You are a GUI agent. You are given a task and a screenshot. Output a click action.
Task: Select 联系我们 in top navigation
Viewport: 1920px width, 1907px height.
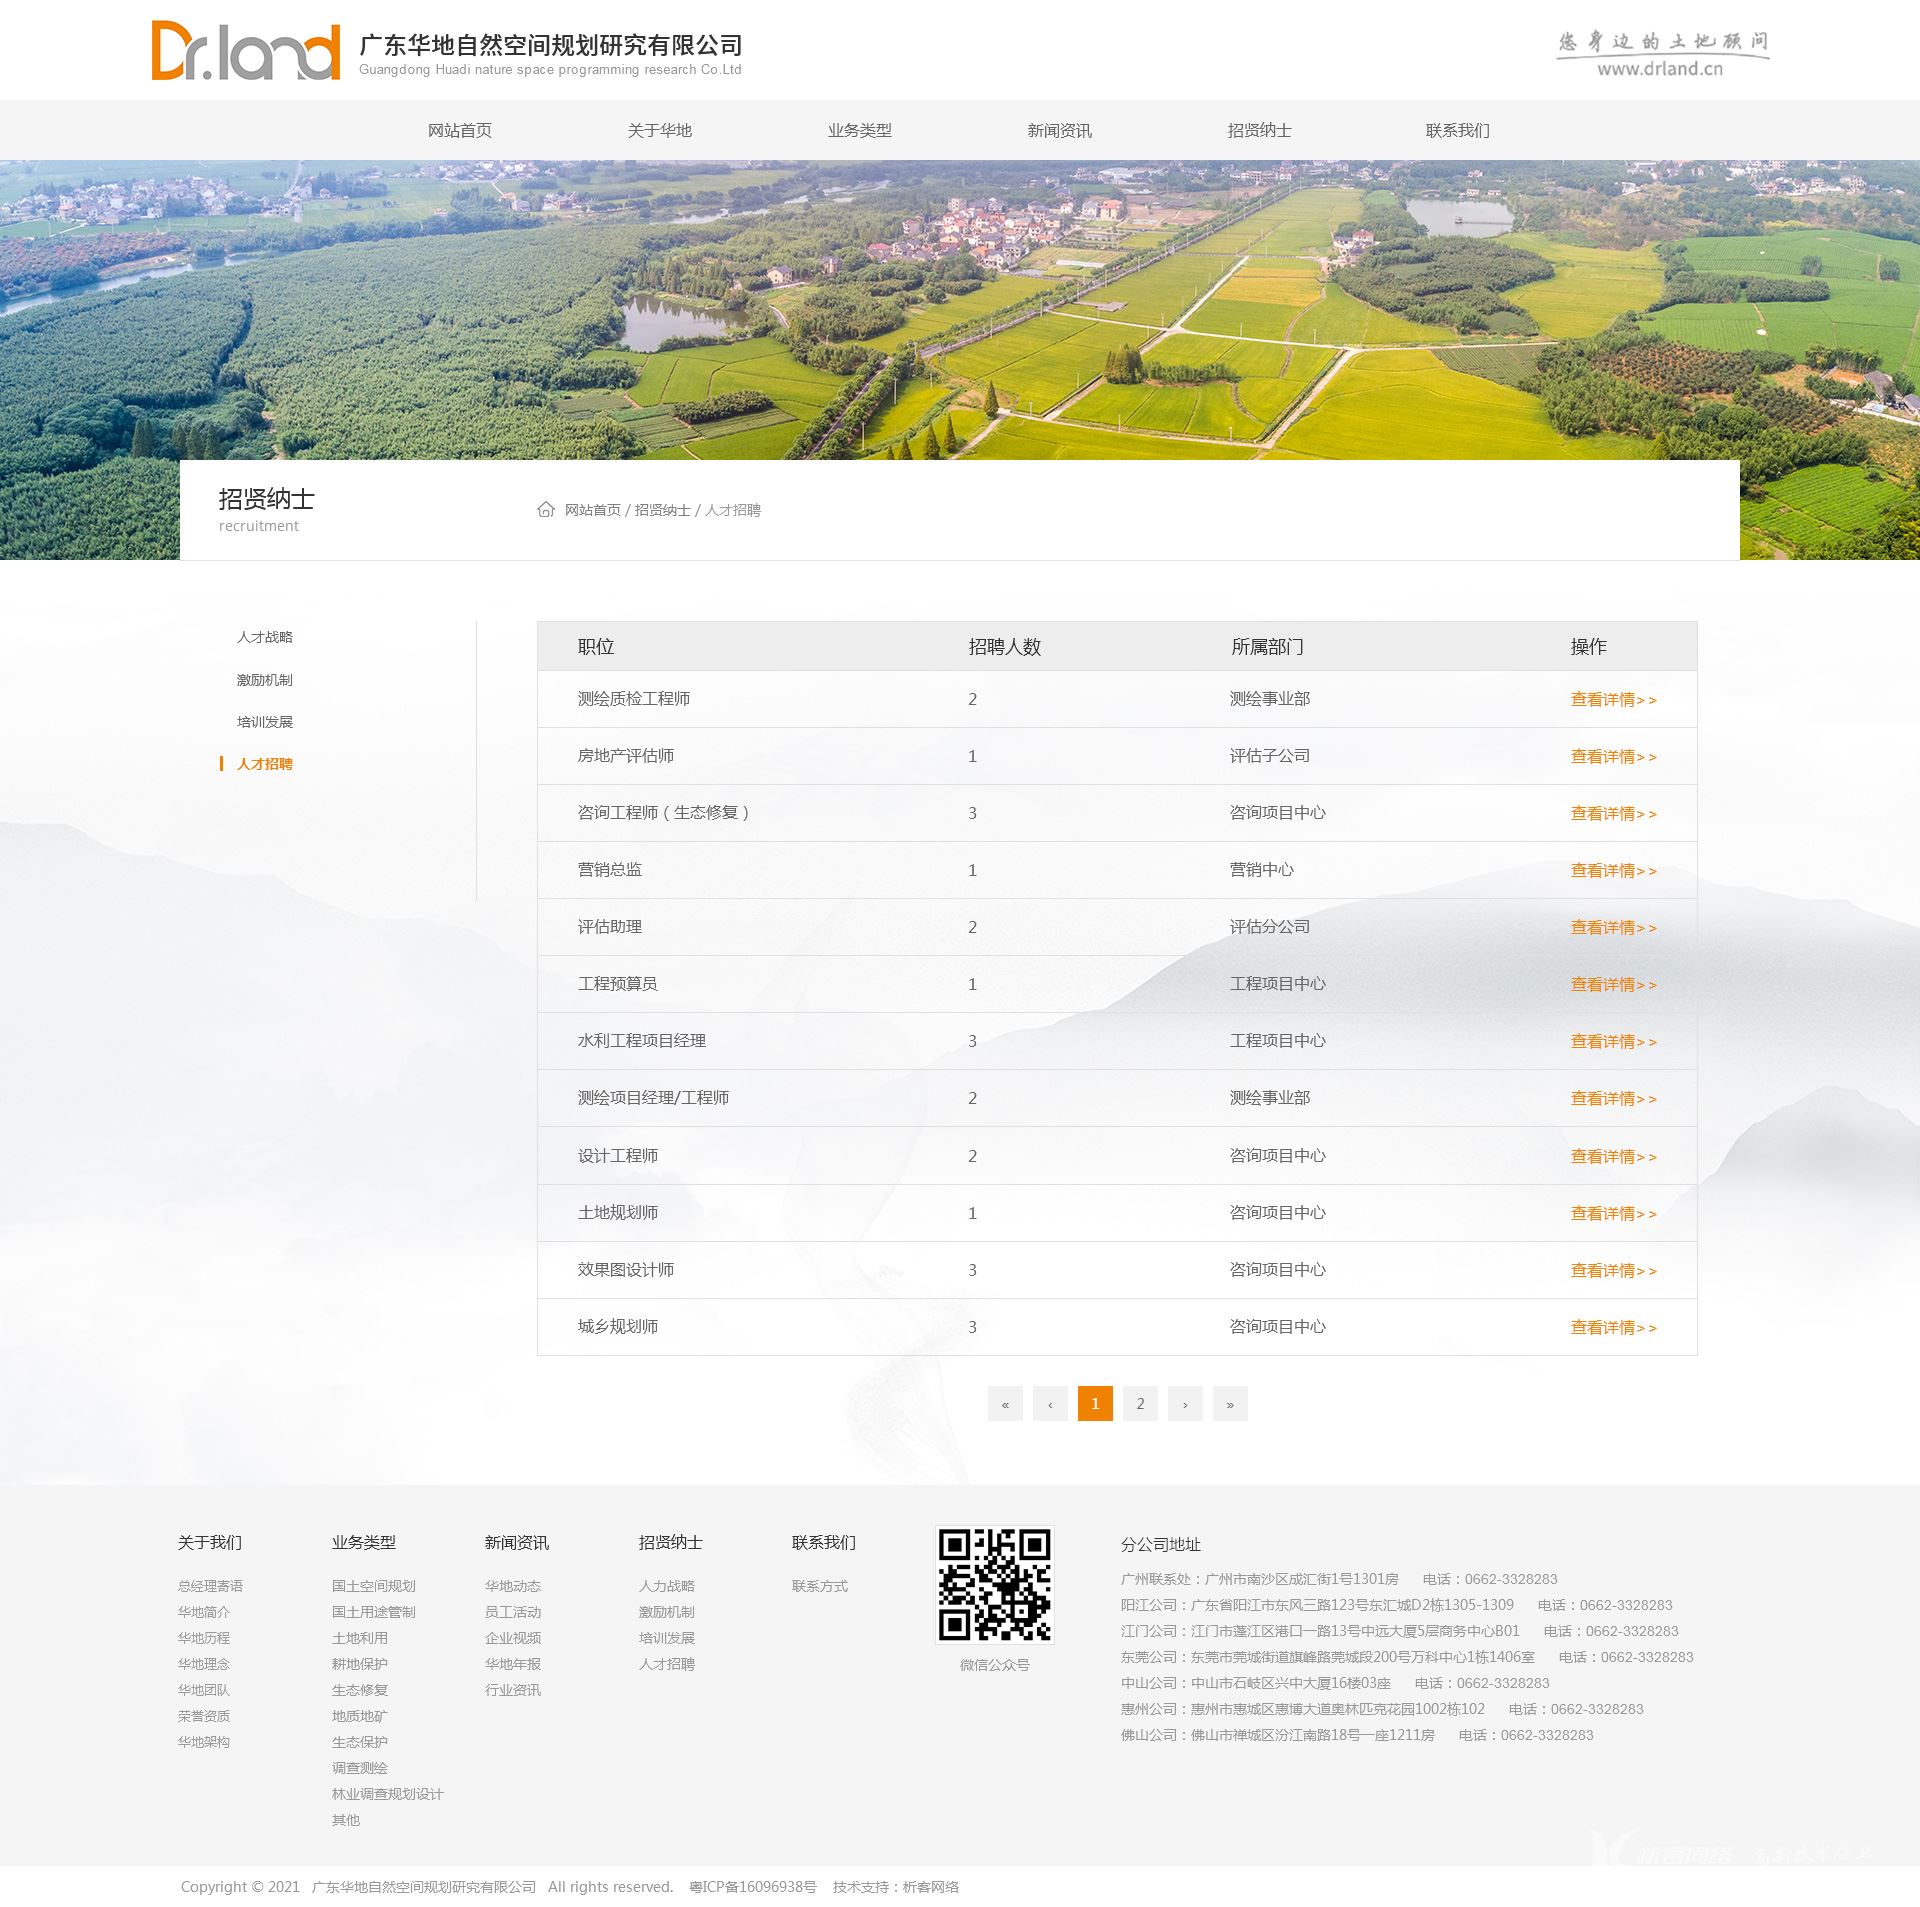(x=1457, y=131)
